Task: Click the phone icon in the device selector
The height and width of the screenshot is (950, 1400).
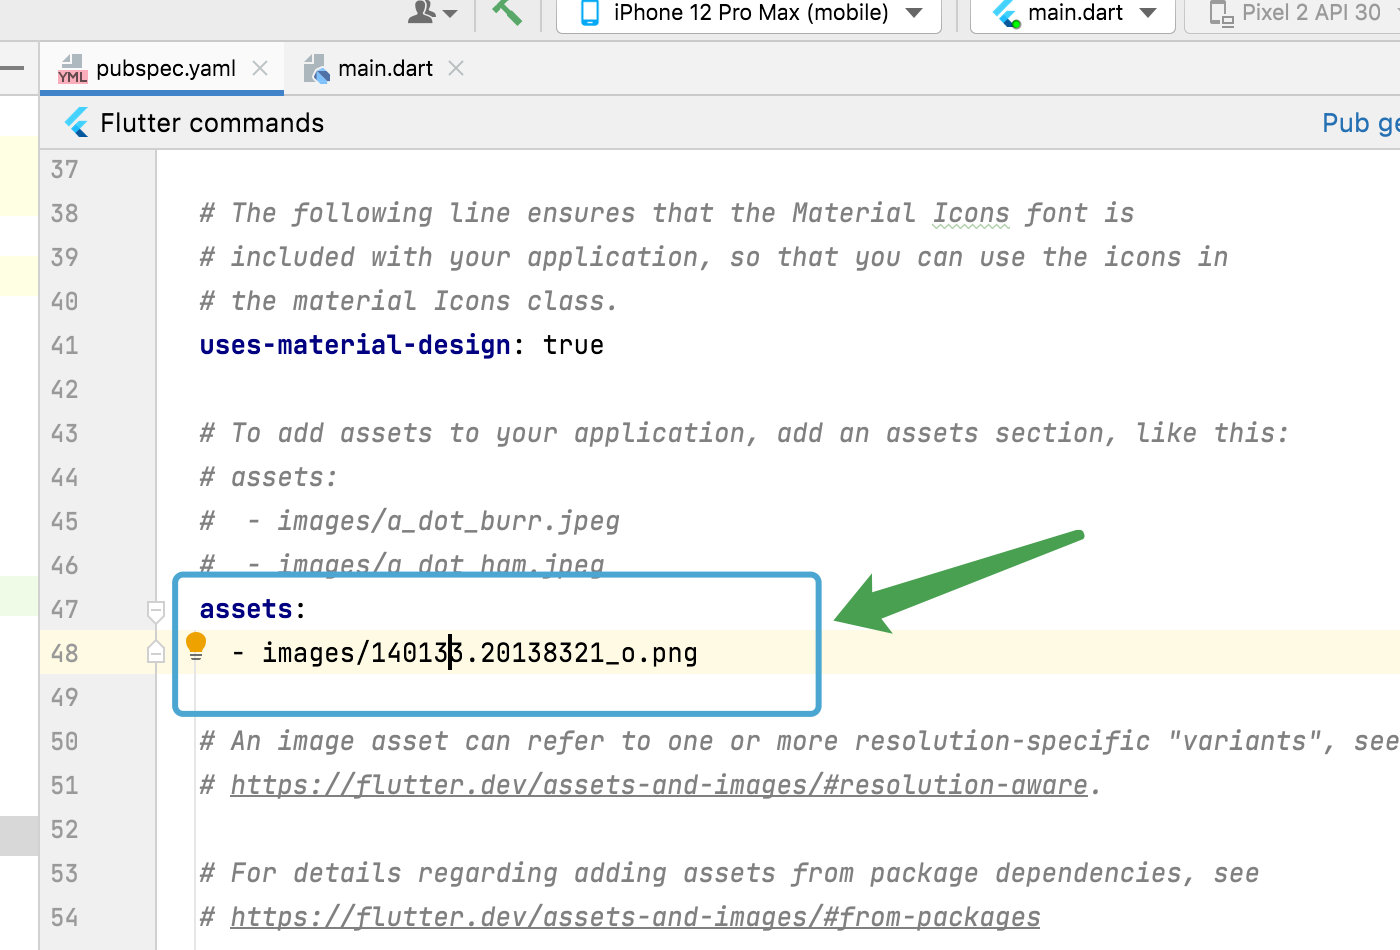Action: 590,12
